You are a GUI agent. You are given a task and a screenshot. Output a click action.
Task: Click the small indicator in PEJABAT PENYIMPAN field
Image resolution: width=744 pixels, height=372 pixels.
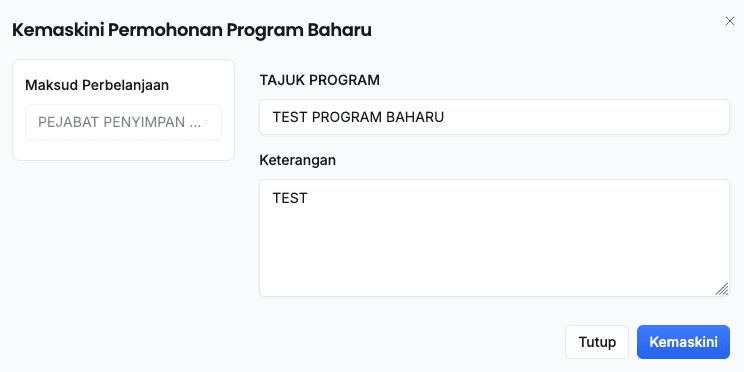coord(206,122)
